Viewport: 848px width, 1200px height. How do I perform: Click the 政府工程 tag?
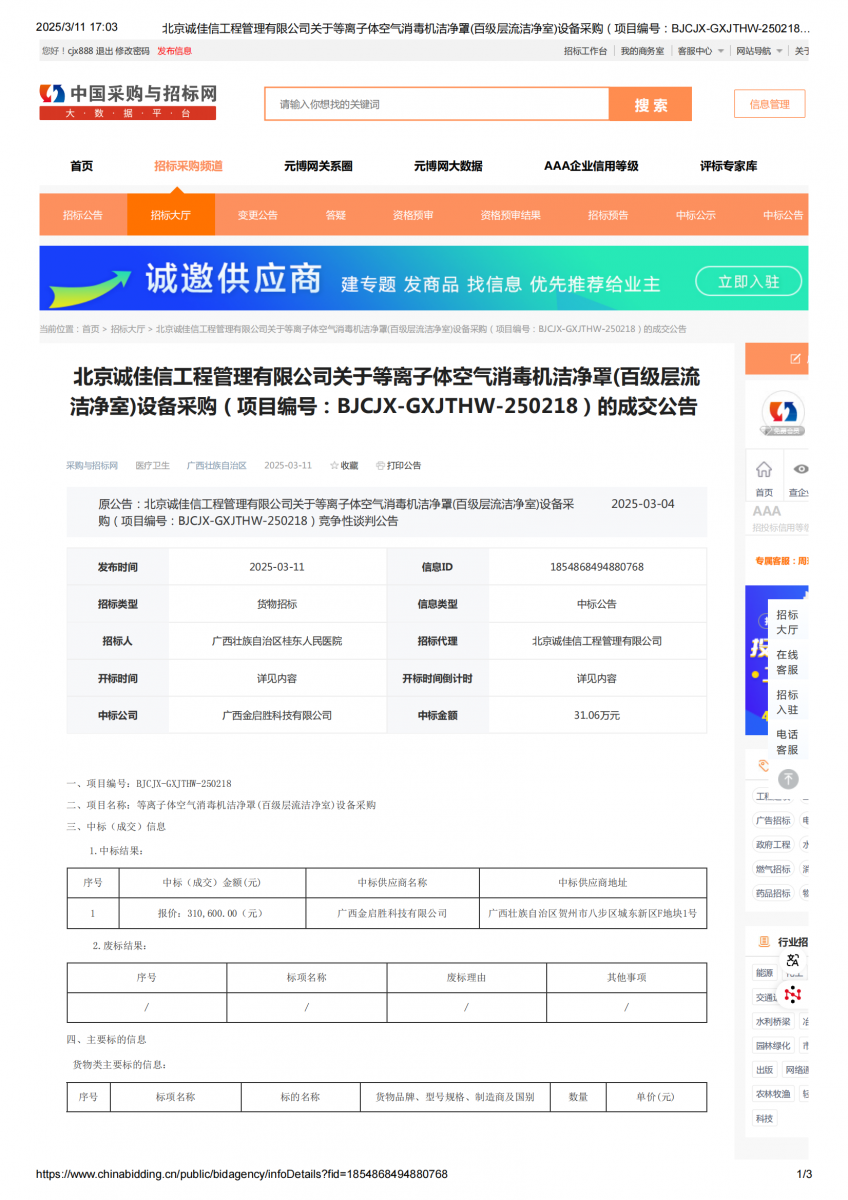click(773, 845)
